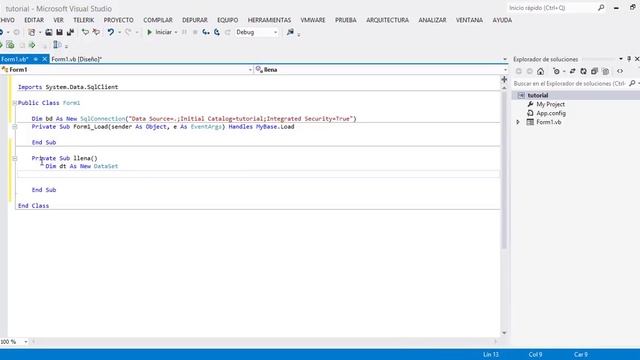Screen dimensions: 640x360
Task: Click the Save All toolbar icon
Action: [70, 32]
